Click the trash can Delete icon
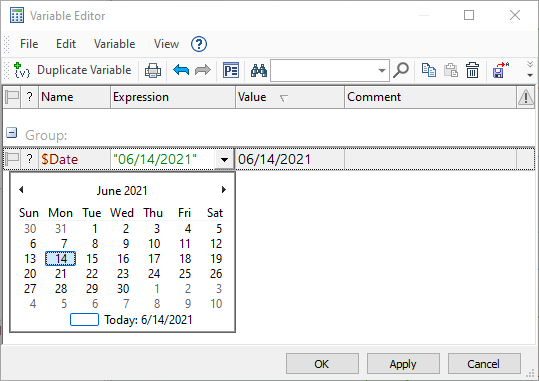Image resolution: width=539 pixels, height=381 pixels. pyautogui.click(x=473, y=70)
